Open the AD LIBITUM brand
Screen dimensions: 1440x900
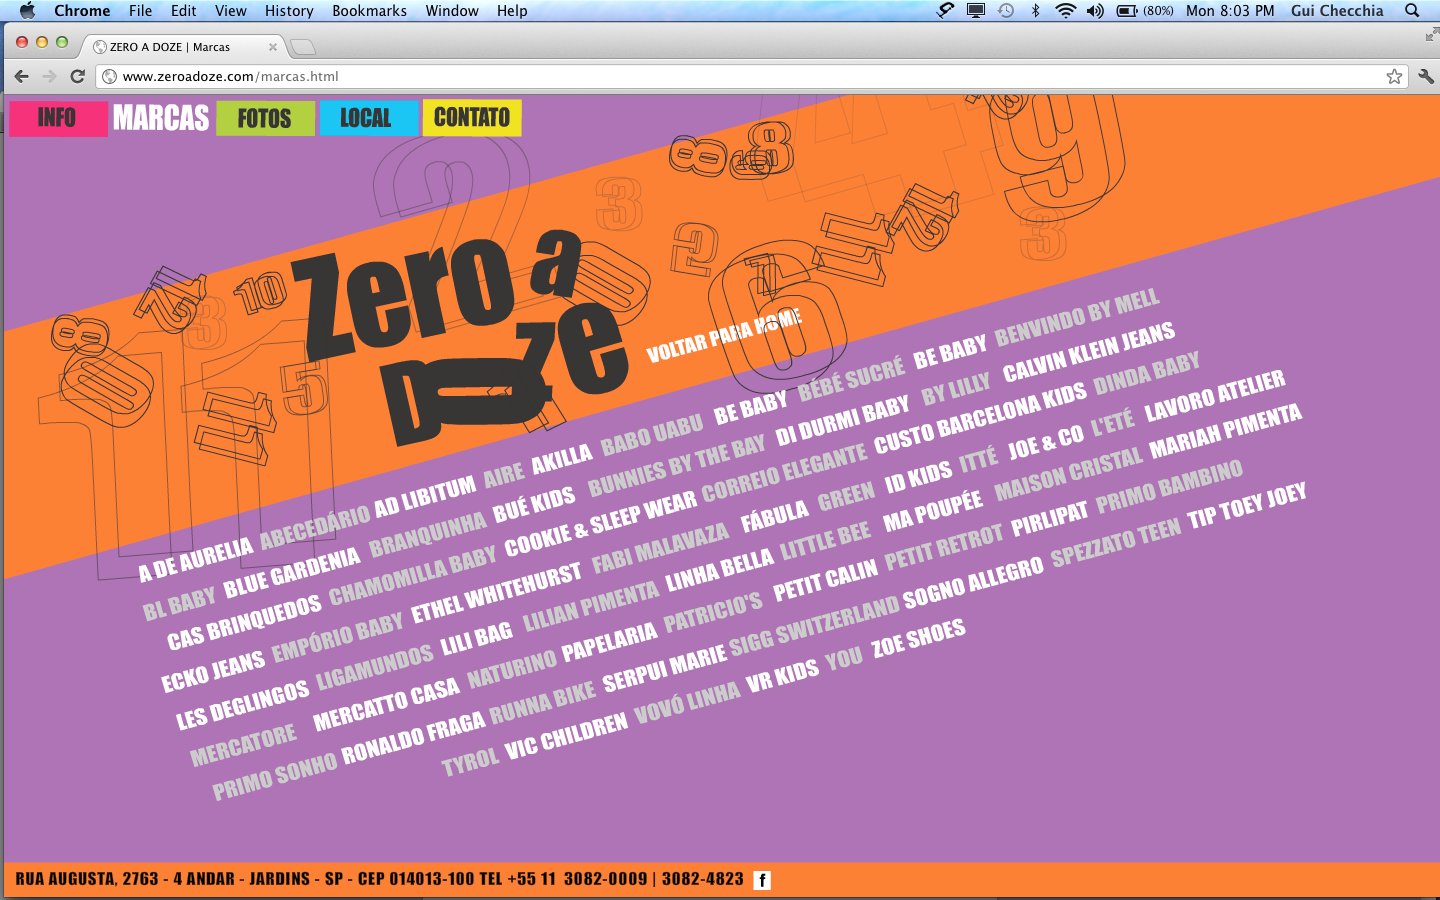coord(425,495)
